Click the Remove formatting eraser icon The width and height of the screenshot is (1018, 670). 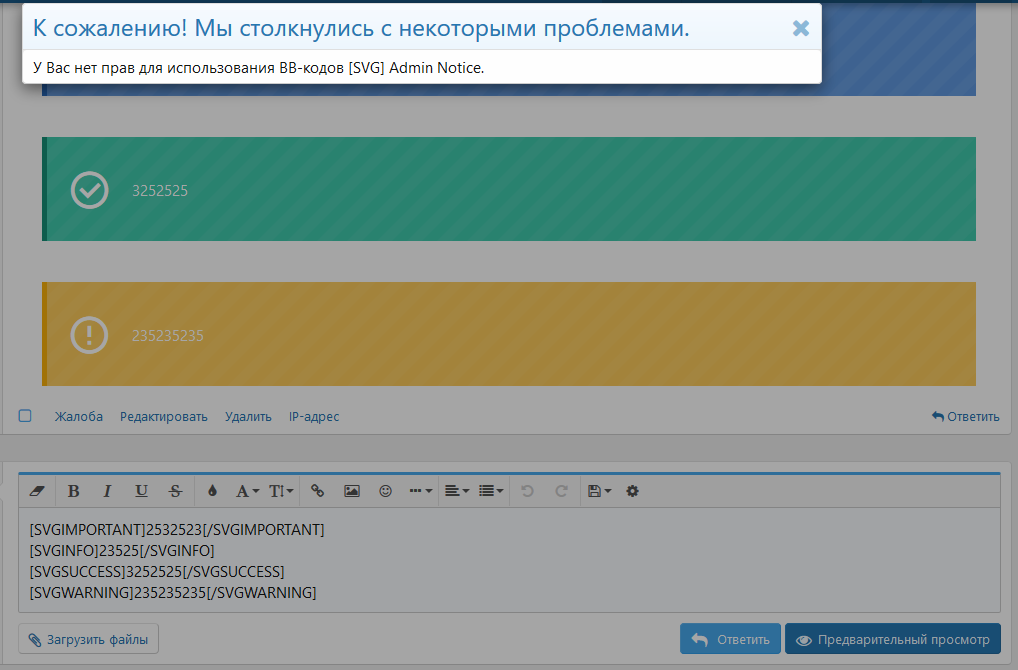(x=37, y=491)
